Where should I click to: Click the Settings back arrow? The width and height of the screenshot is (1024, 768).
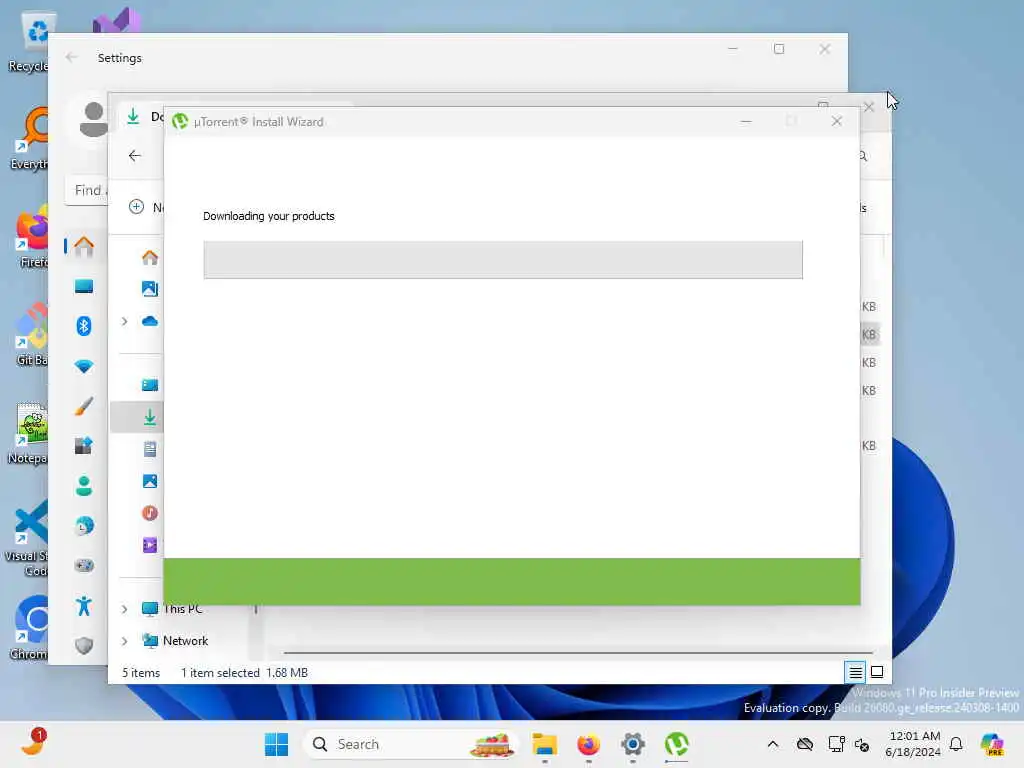pyautogui.click(x=72, y=57)
